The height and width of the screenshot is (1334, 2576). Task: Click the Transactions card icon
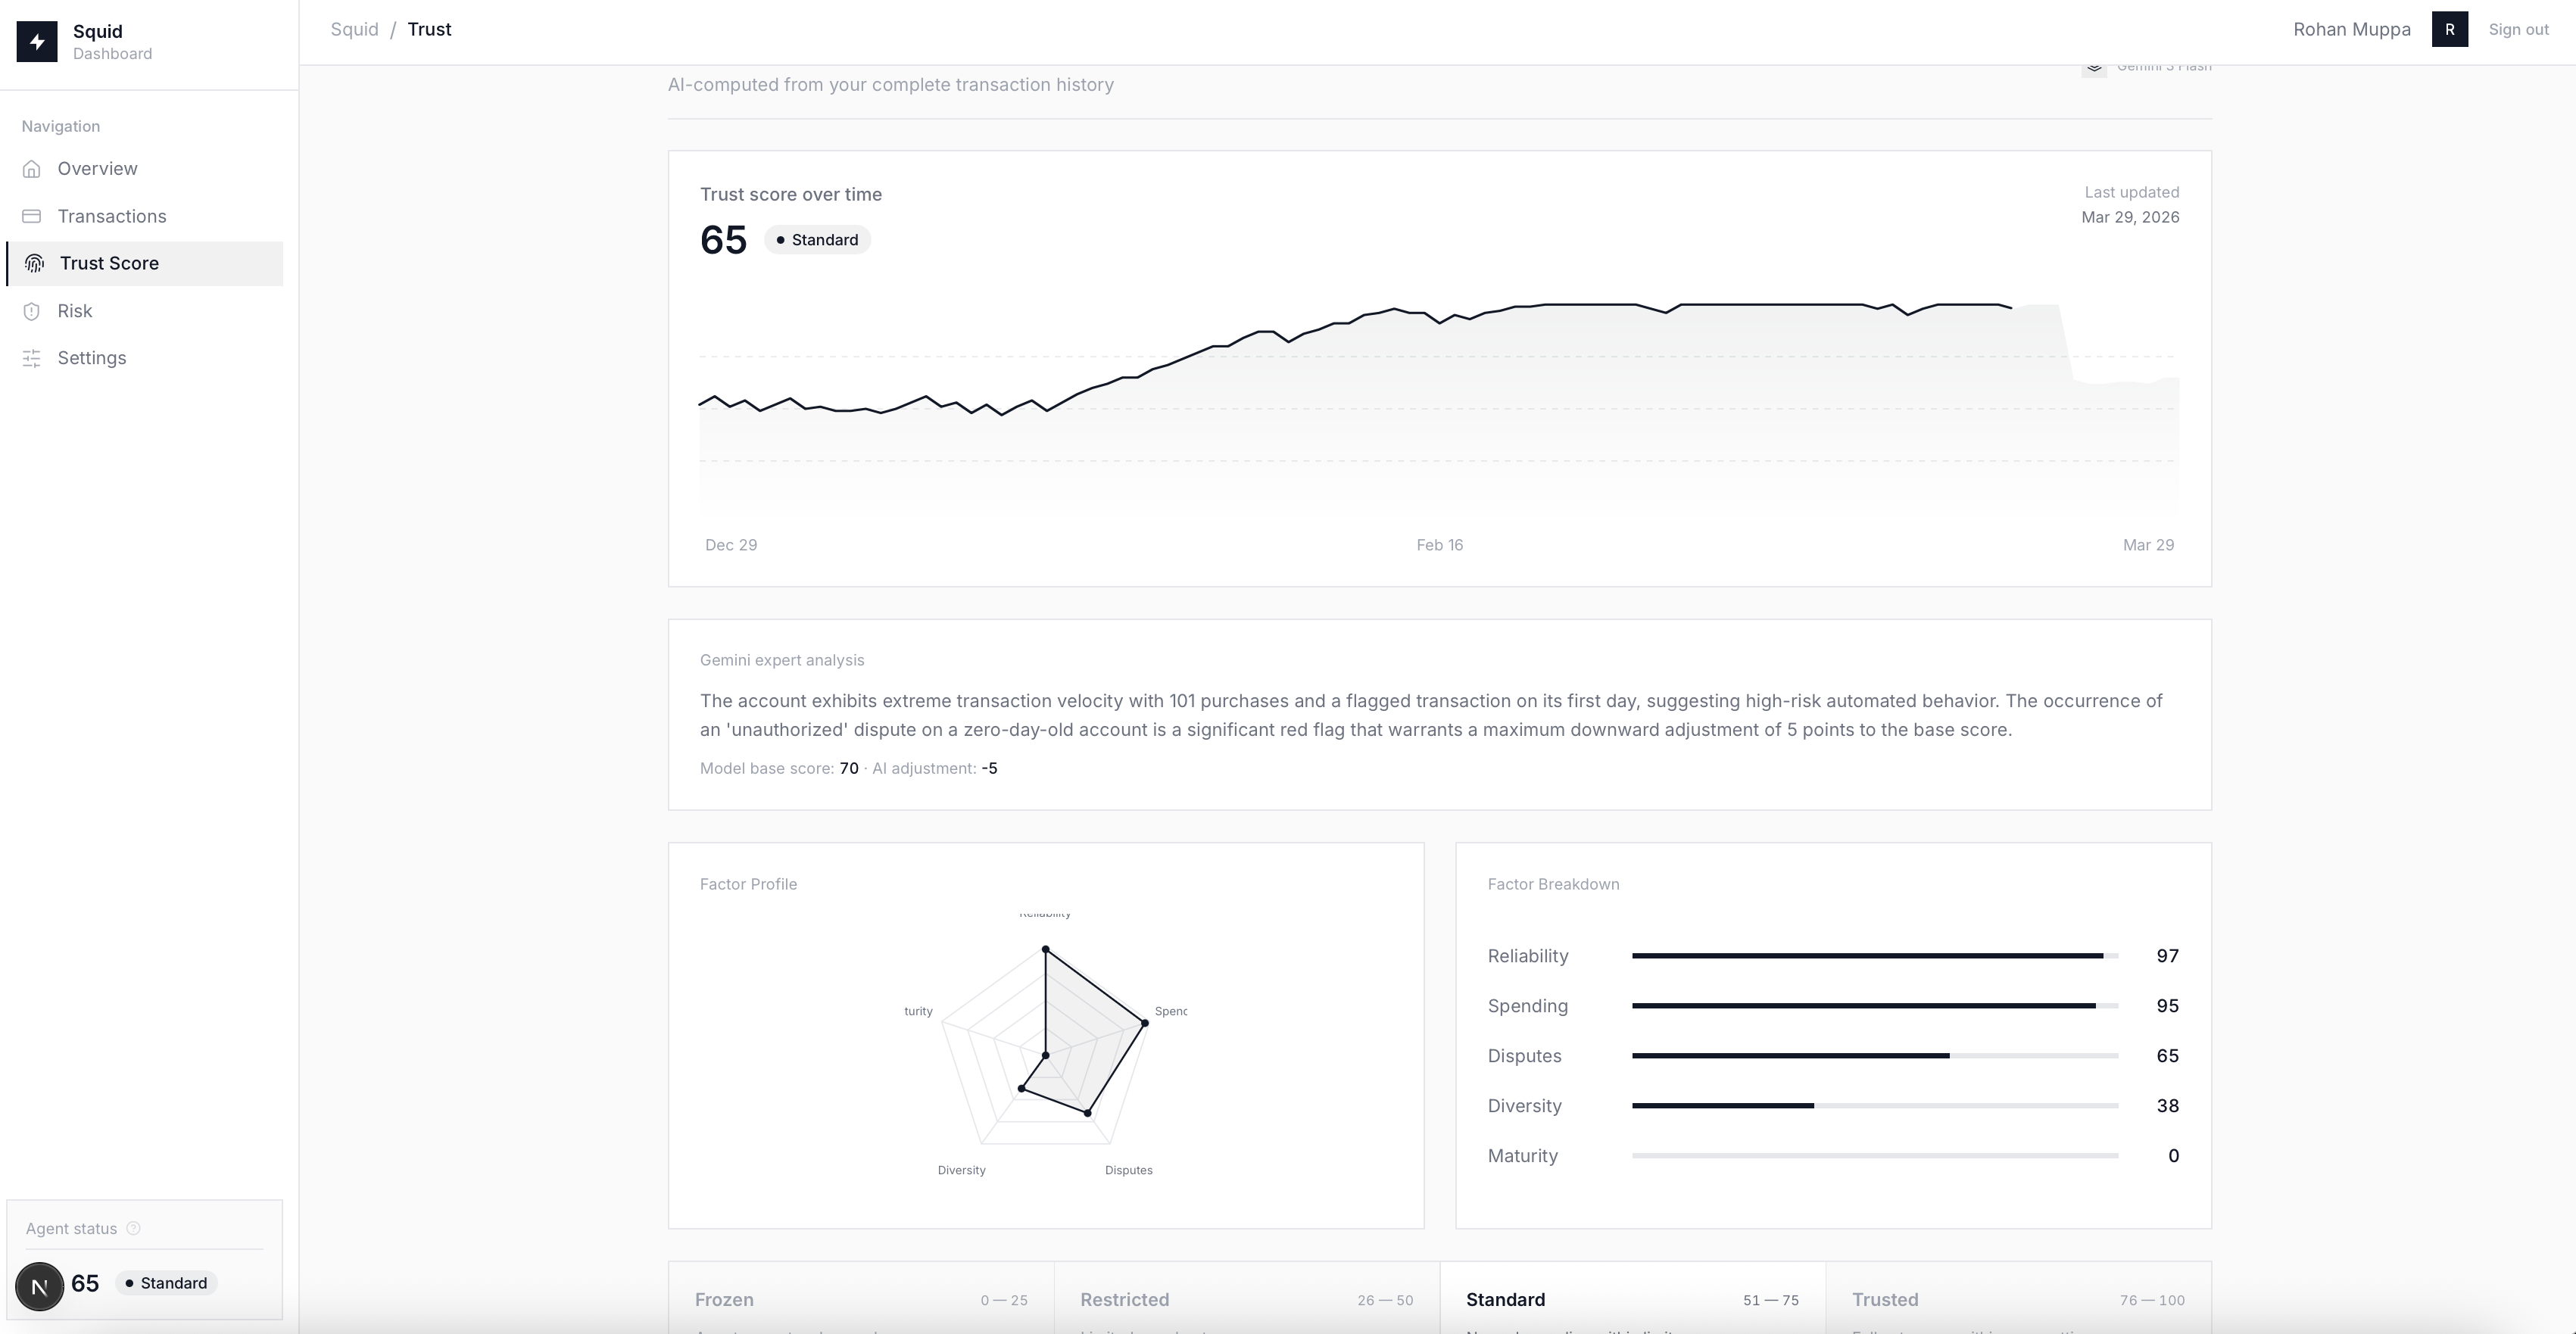32,216
